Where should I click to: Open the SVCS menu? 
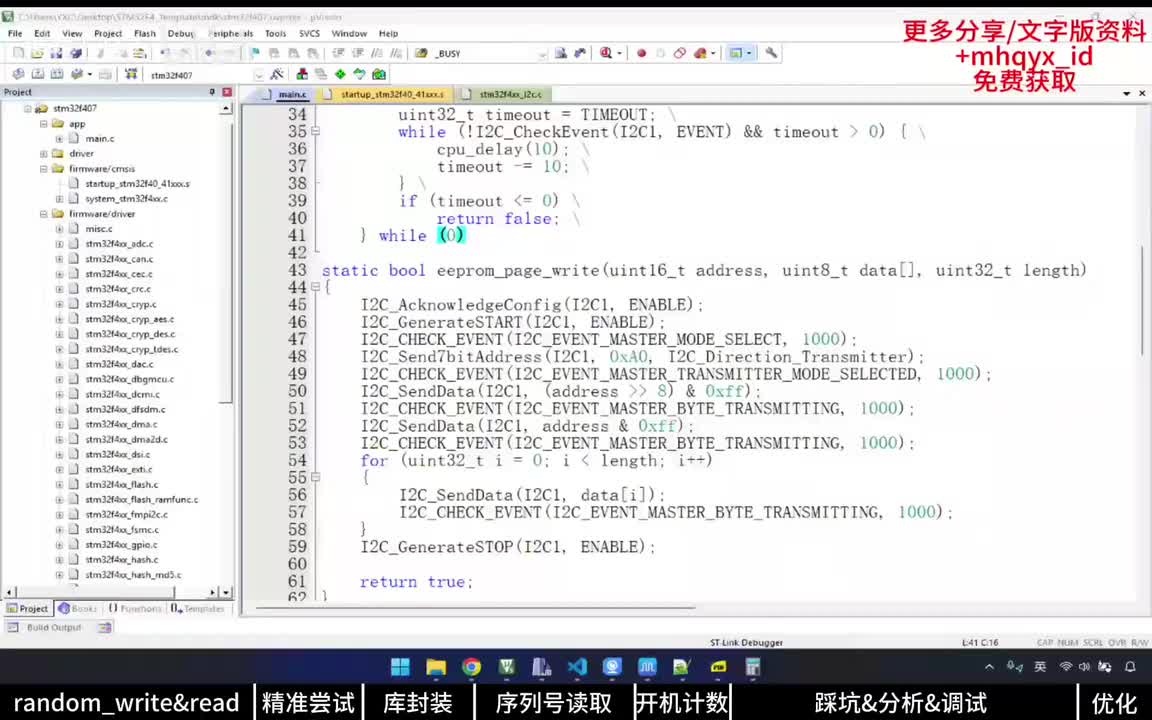pos(309,33)
